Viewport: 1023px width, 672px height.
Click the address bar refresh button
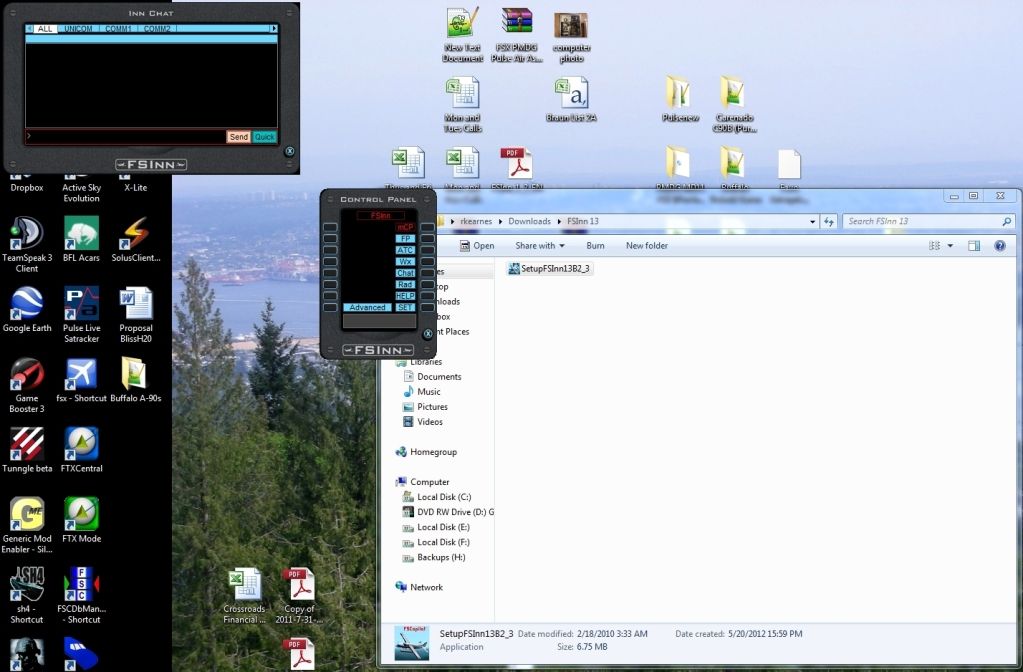click(829, 222)
